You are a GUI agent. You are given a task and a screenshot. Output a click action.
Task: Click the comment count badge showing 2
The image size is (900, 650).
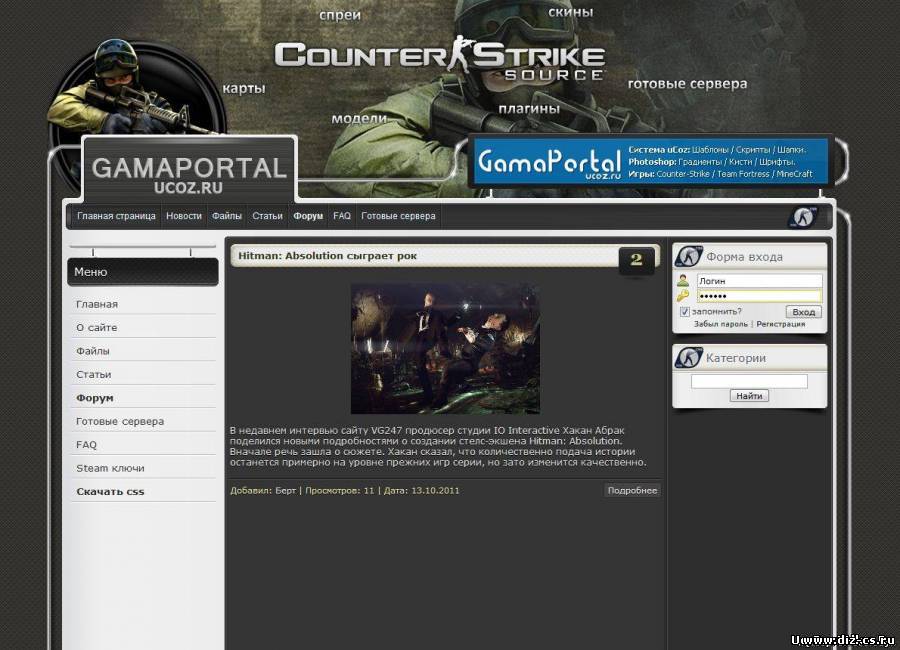coord(636,259)
